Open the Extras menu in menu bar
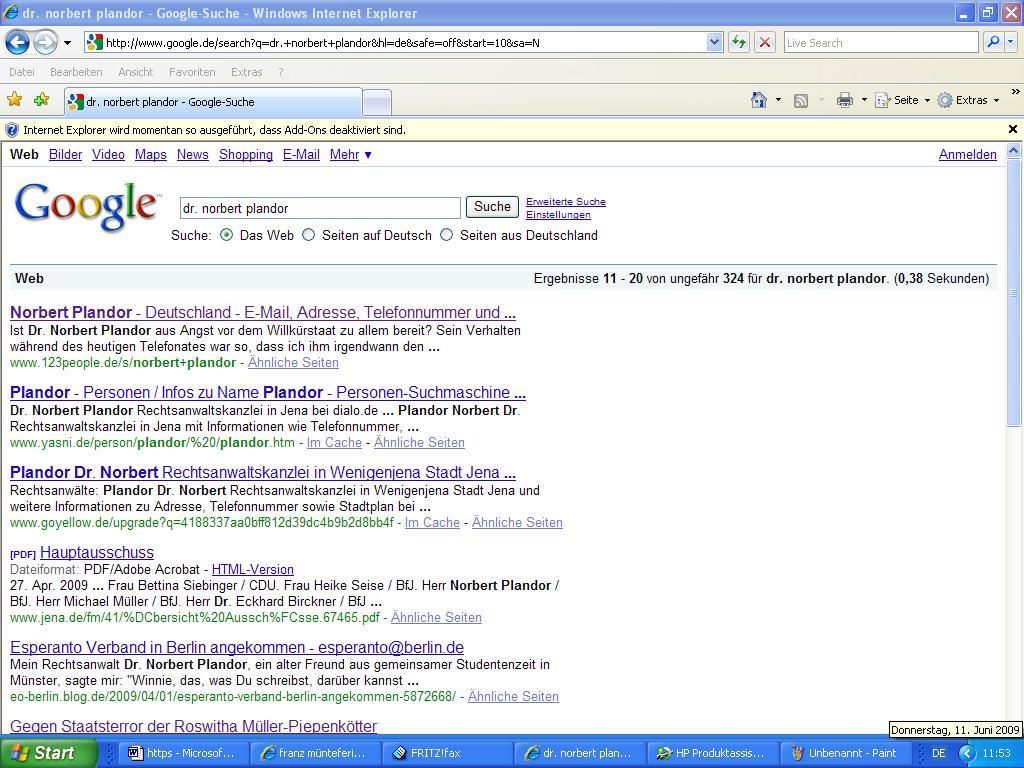1024x768 pixels. tap(246, 72)
